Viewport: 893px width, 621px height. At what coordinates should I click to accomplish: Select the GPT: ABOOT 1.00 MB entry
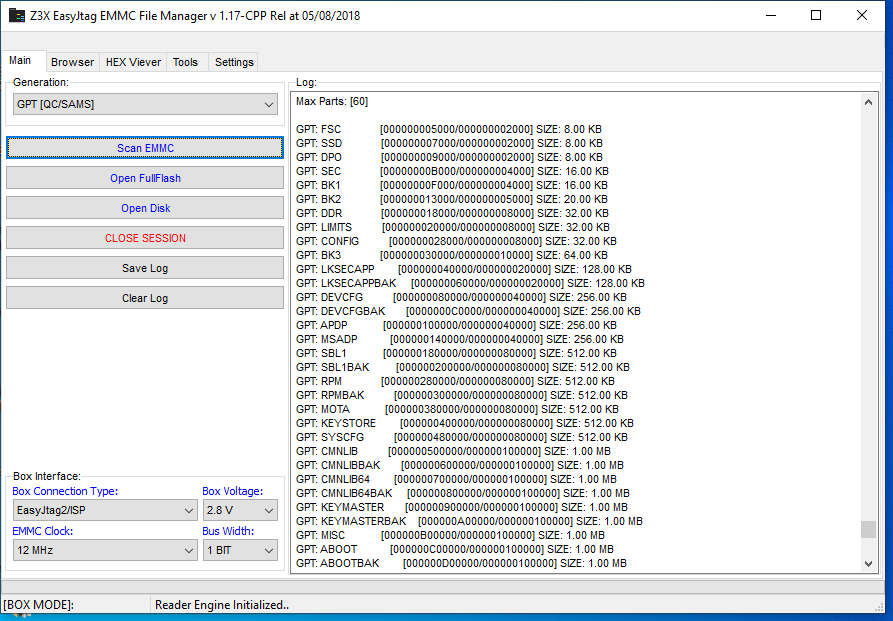pyautogui.click(x=455, y=550)
